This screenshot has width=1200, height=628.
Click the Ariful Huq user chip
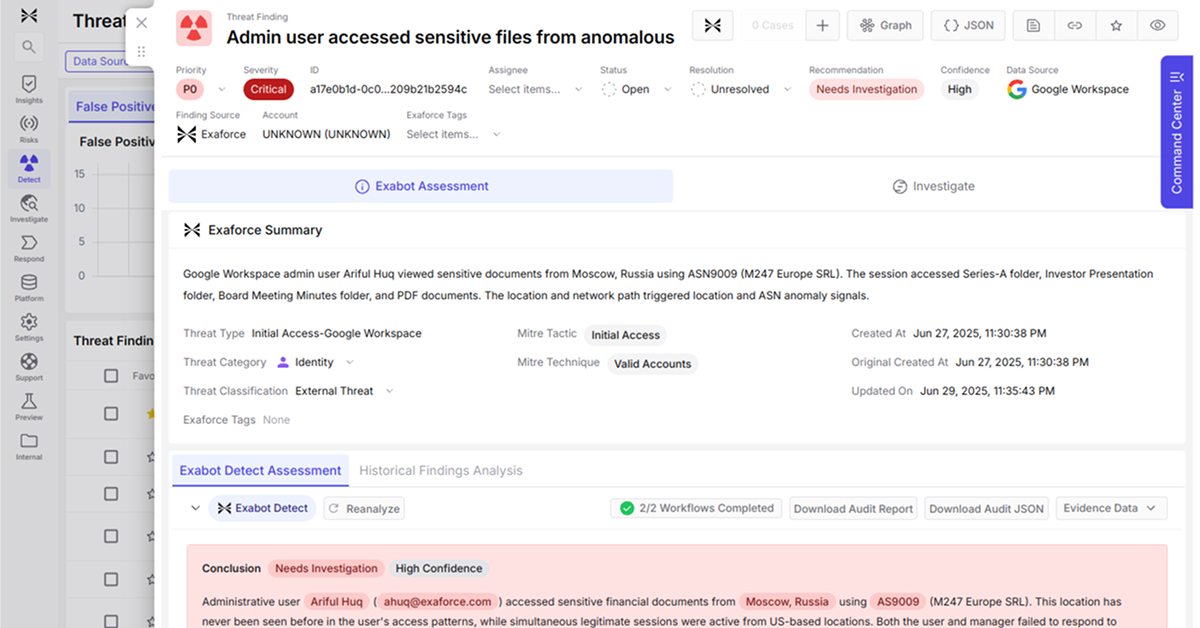[336, 602]
